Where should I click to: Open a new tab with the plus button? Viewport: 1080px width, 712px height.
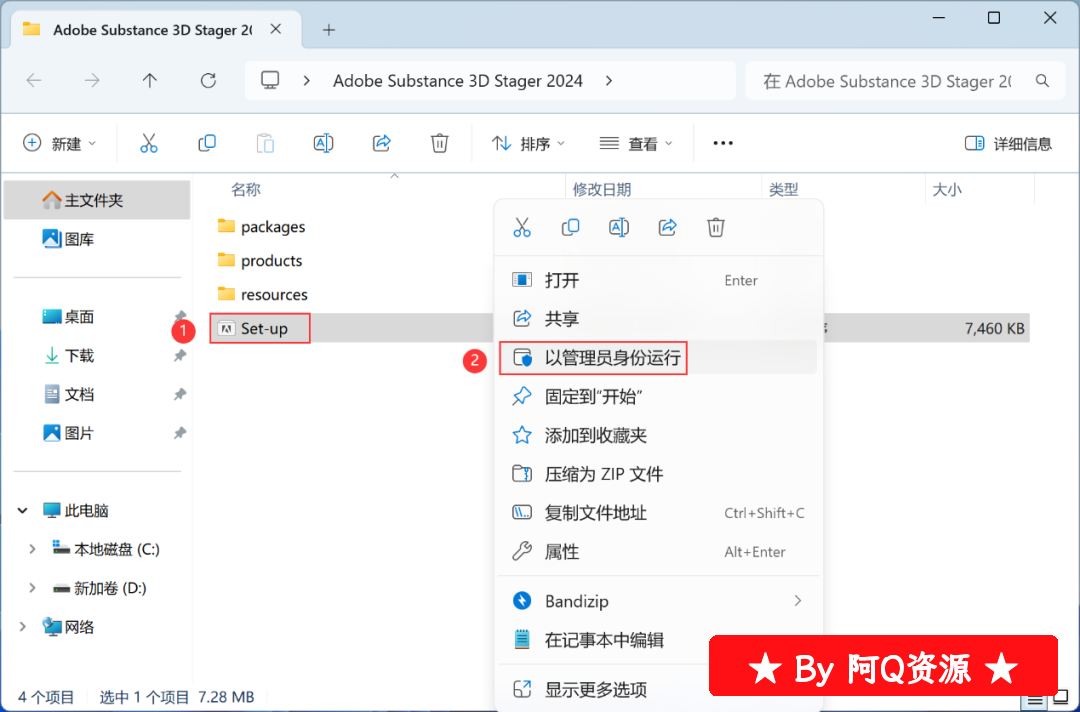(329, 30)
